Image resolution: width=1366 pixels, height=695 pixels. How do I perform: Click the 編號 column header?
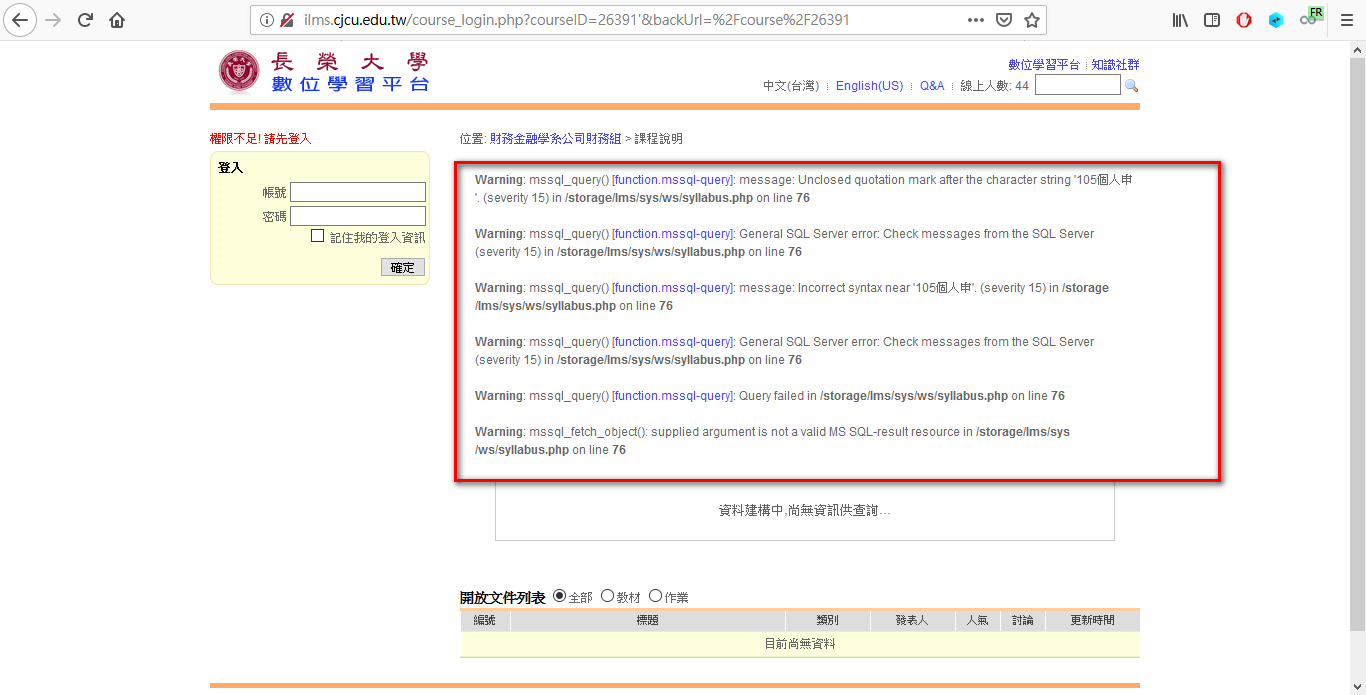coord(485,621)
